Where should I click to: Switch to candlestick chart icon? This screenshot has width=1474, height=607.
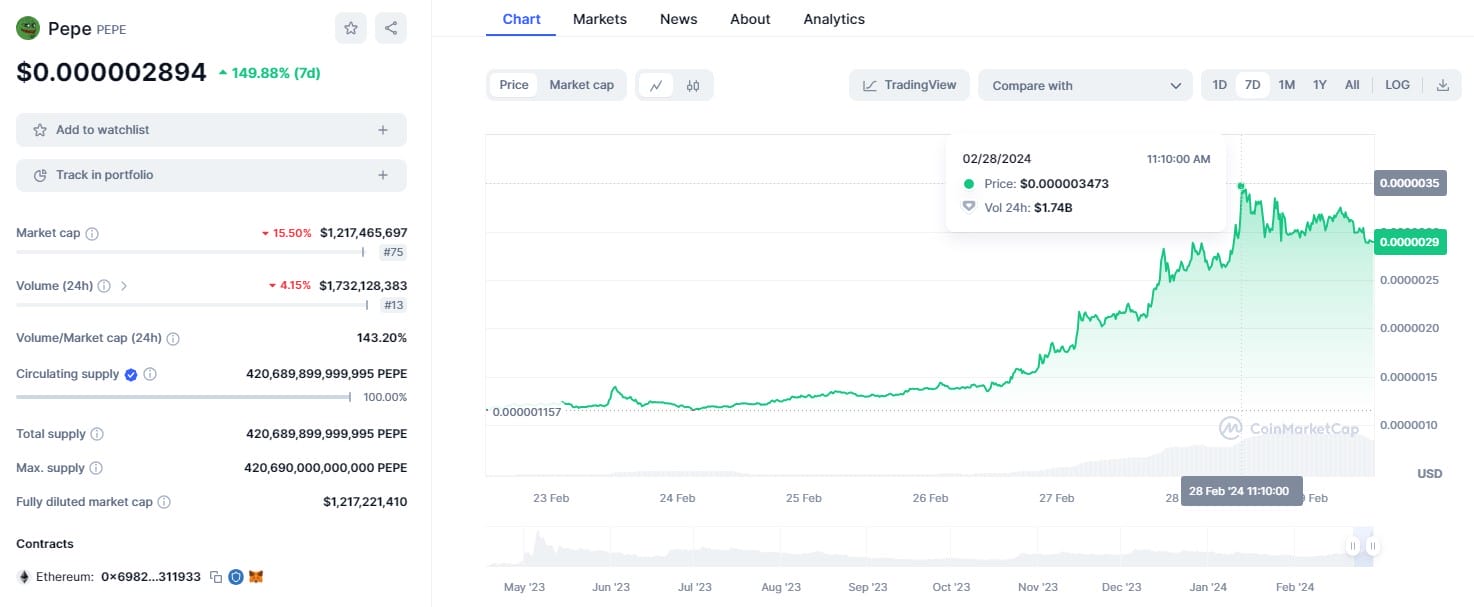pyautogui.click(x=693, y=86)
